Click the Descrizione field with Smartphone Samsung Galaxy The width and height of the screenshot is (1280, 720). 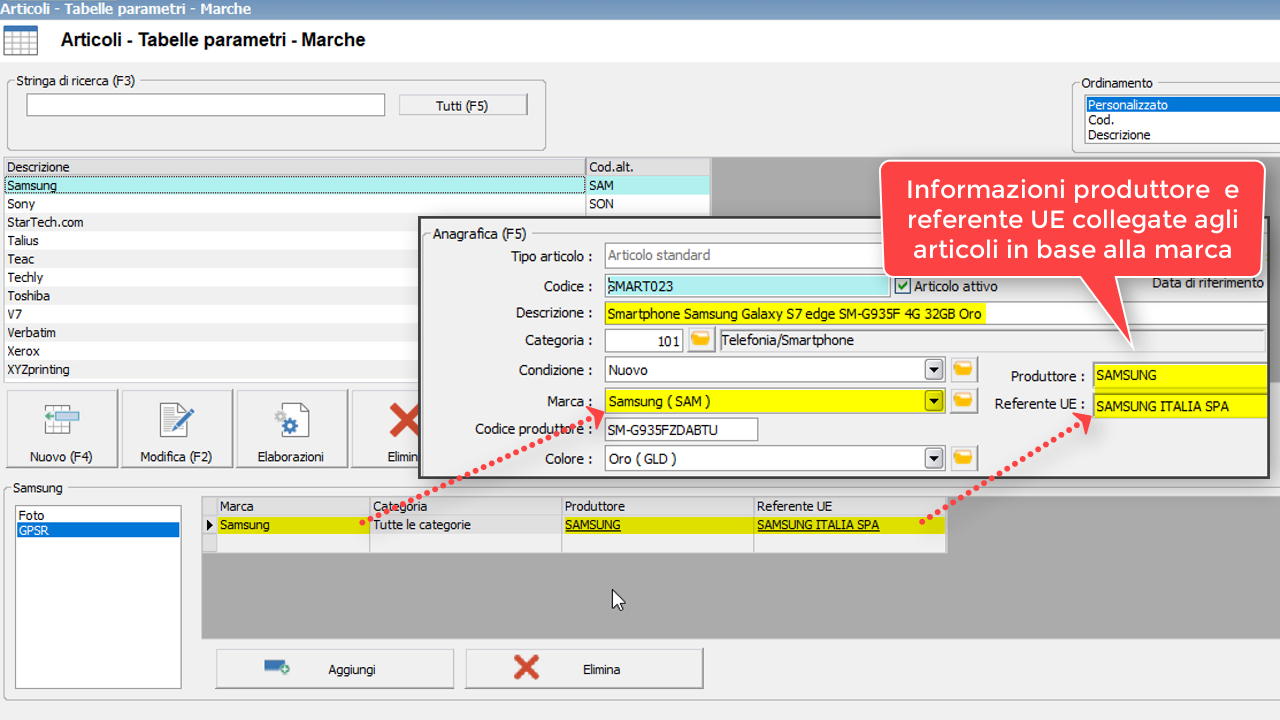(935, 313)
